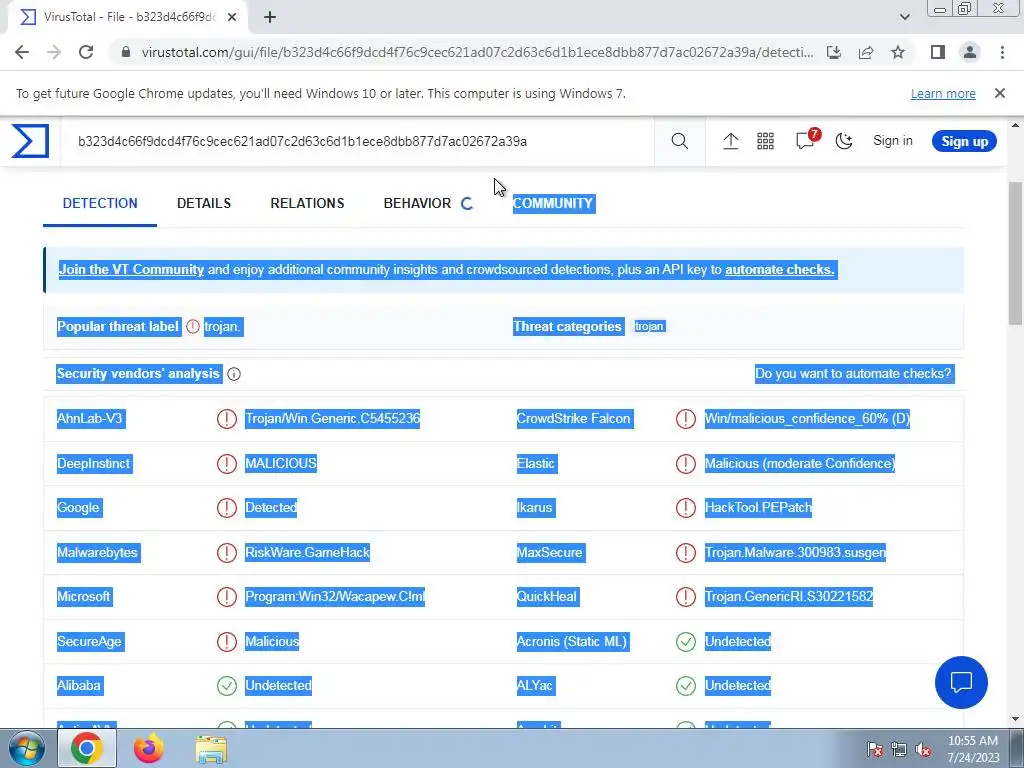Click Join the VT Community link
The image size is (1024, 768).
coord(131,270)
